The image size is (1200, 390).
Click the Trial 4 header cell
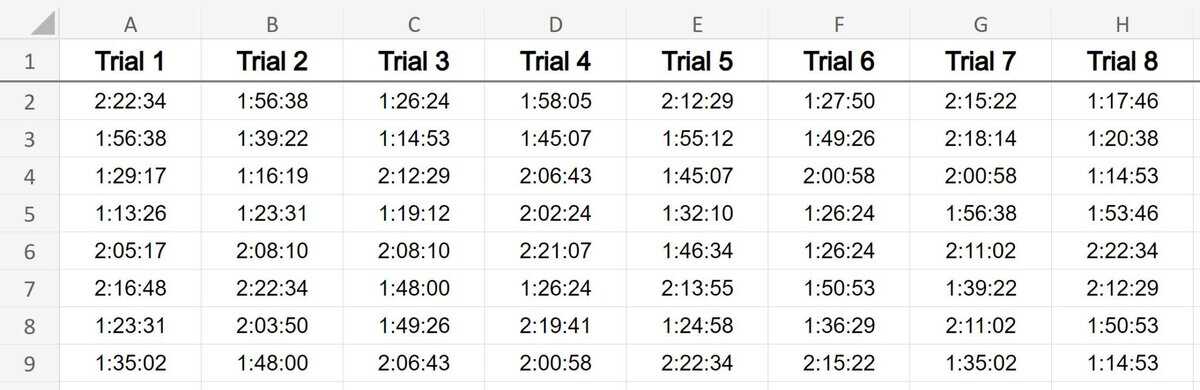click(x=556, y=62)
